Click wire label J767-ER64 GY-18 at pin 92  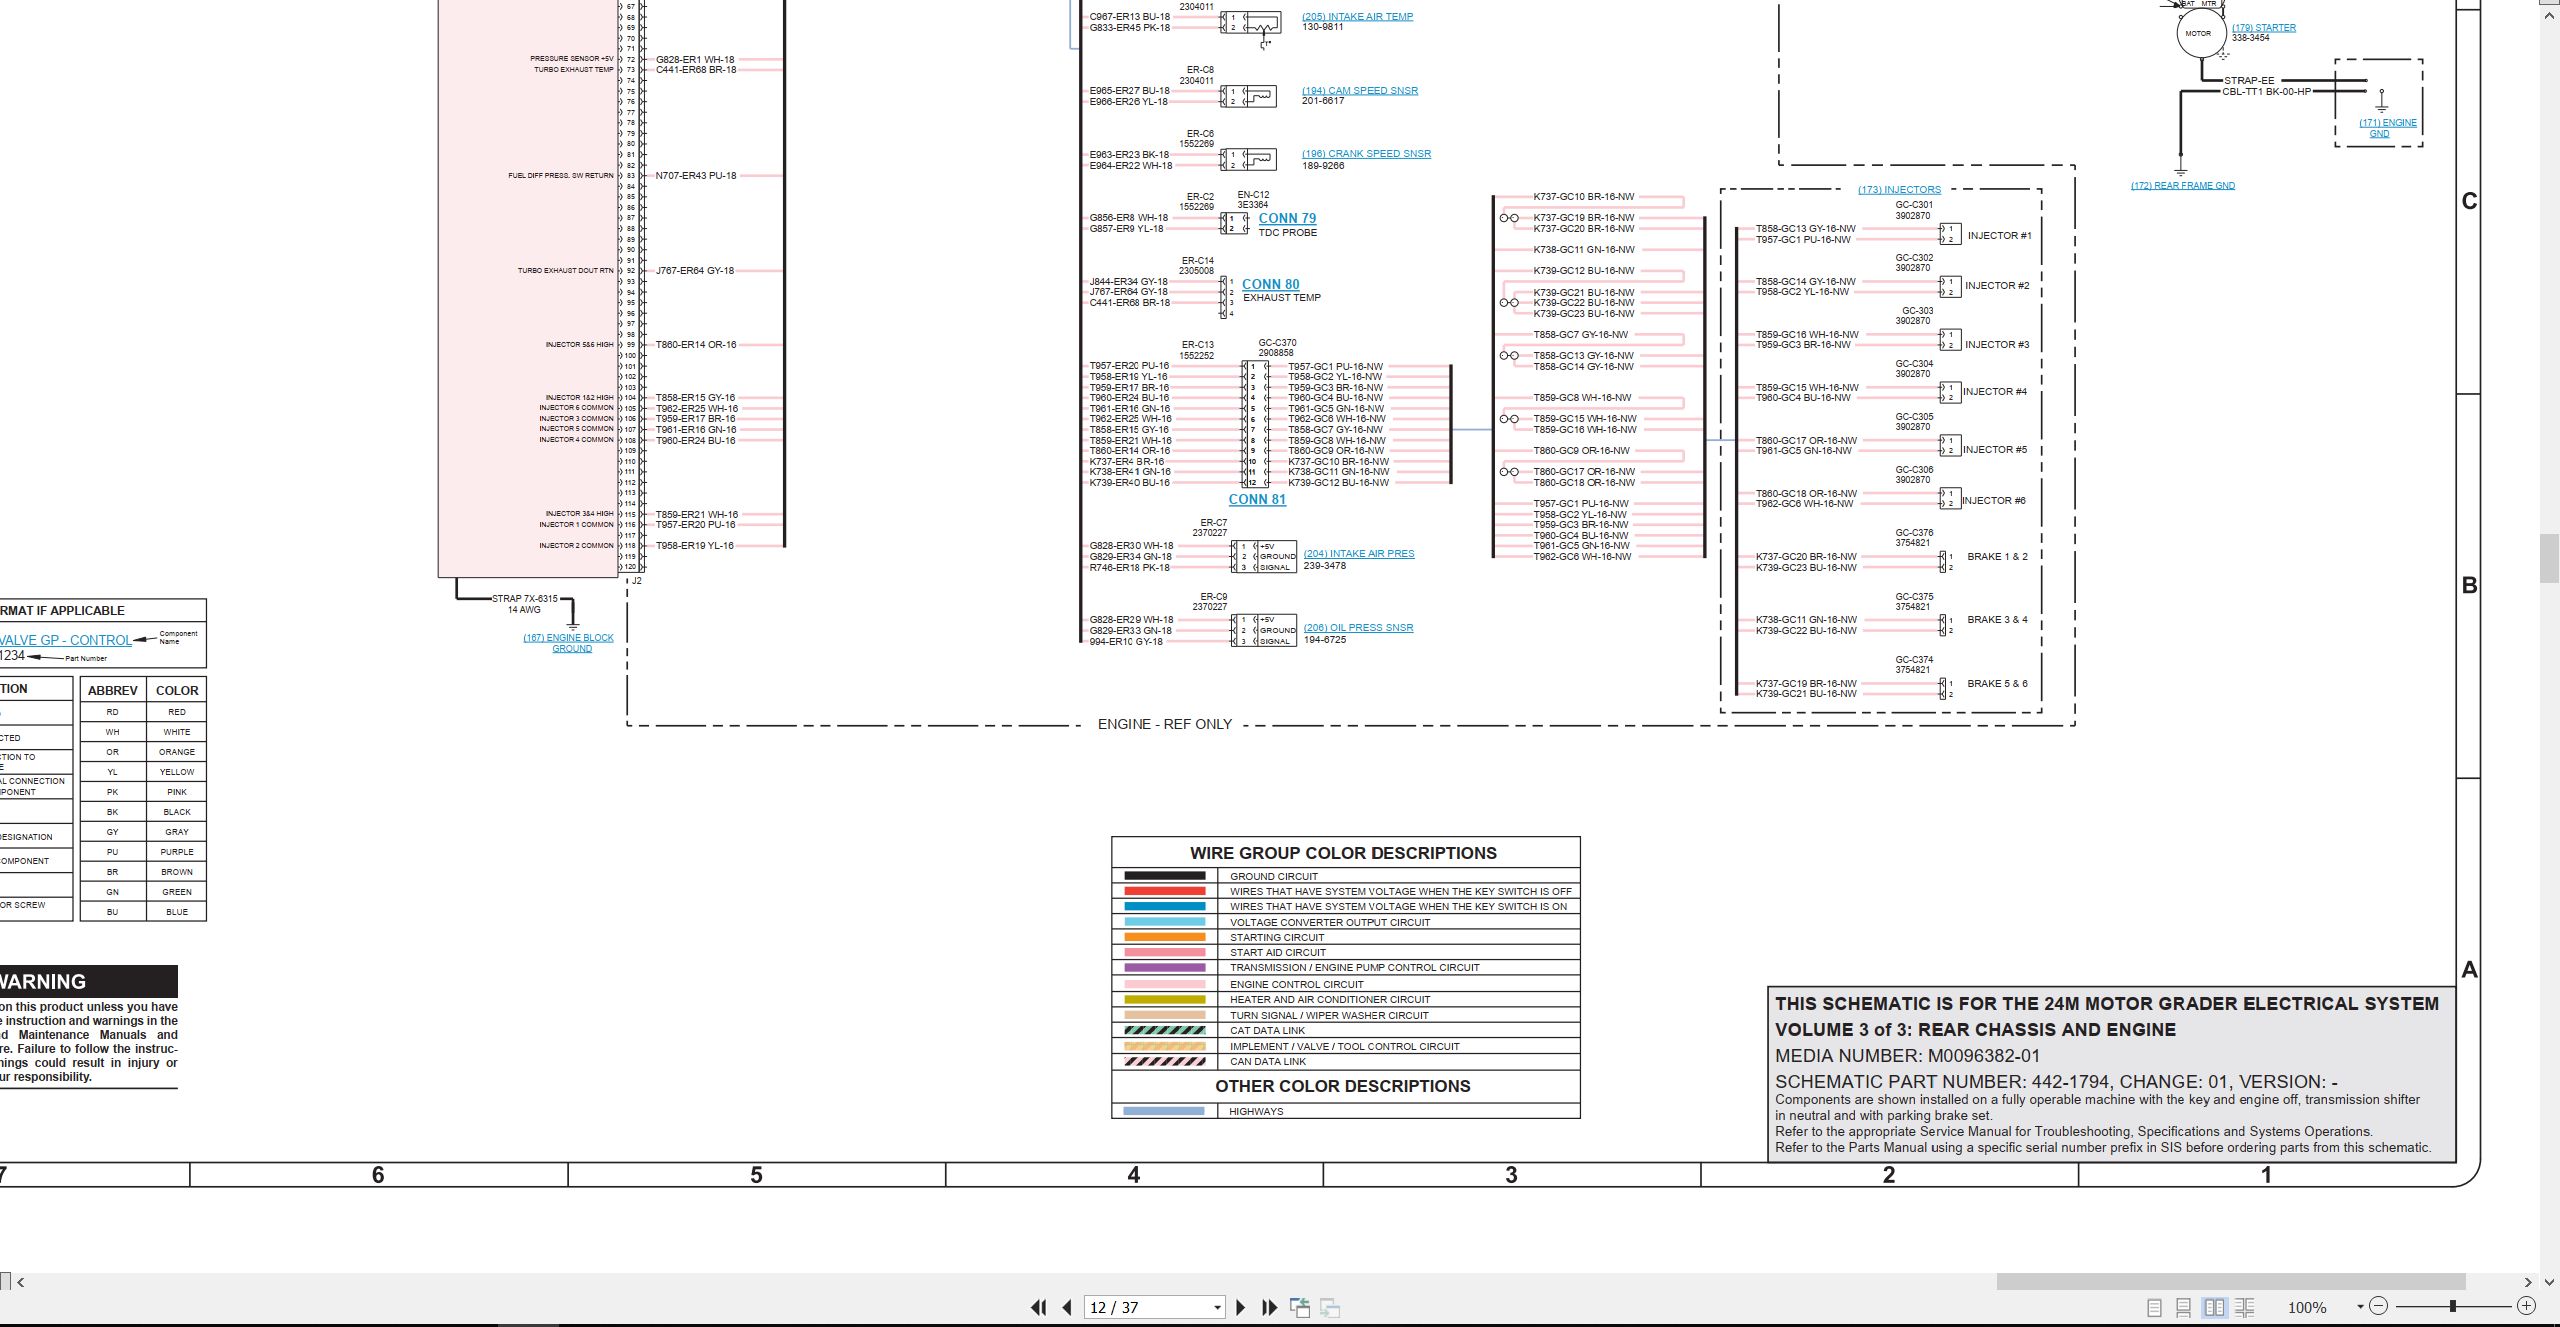tap(694, 271)
